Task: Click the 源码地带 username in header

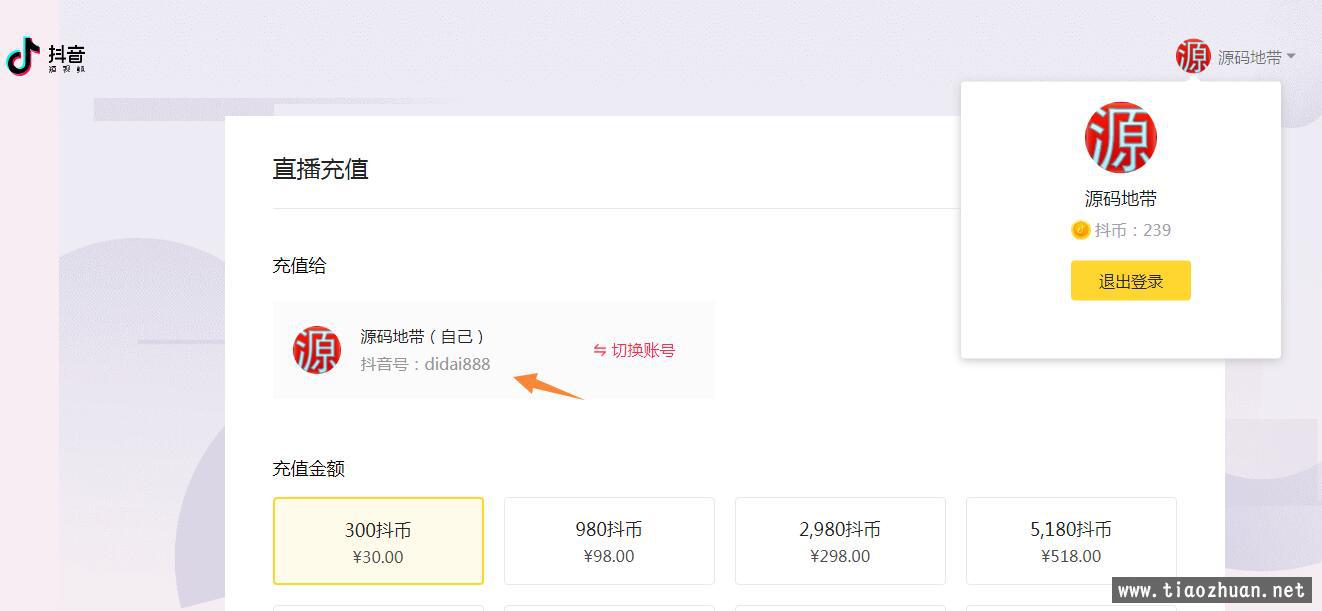Action: [x=1249, y=57]
